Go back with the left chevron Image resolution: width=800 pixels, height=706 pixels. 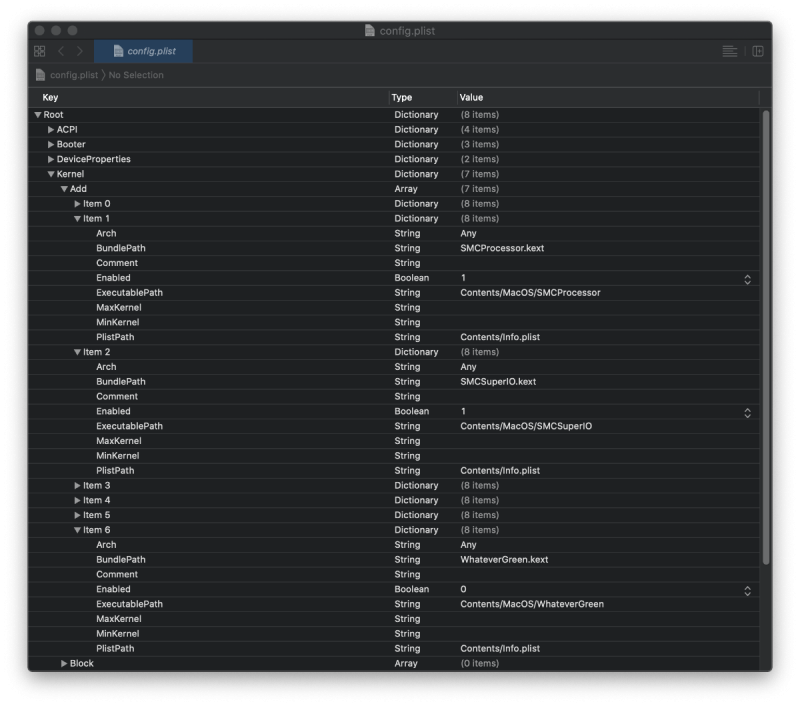click(61, 51)
